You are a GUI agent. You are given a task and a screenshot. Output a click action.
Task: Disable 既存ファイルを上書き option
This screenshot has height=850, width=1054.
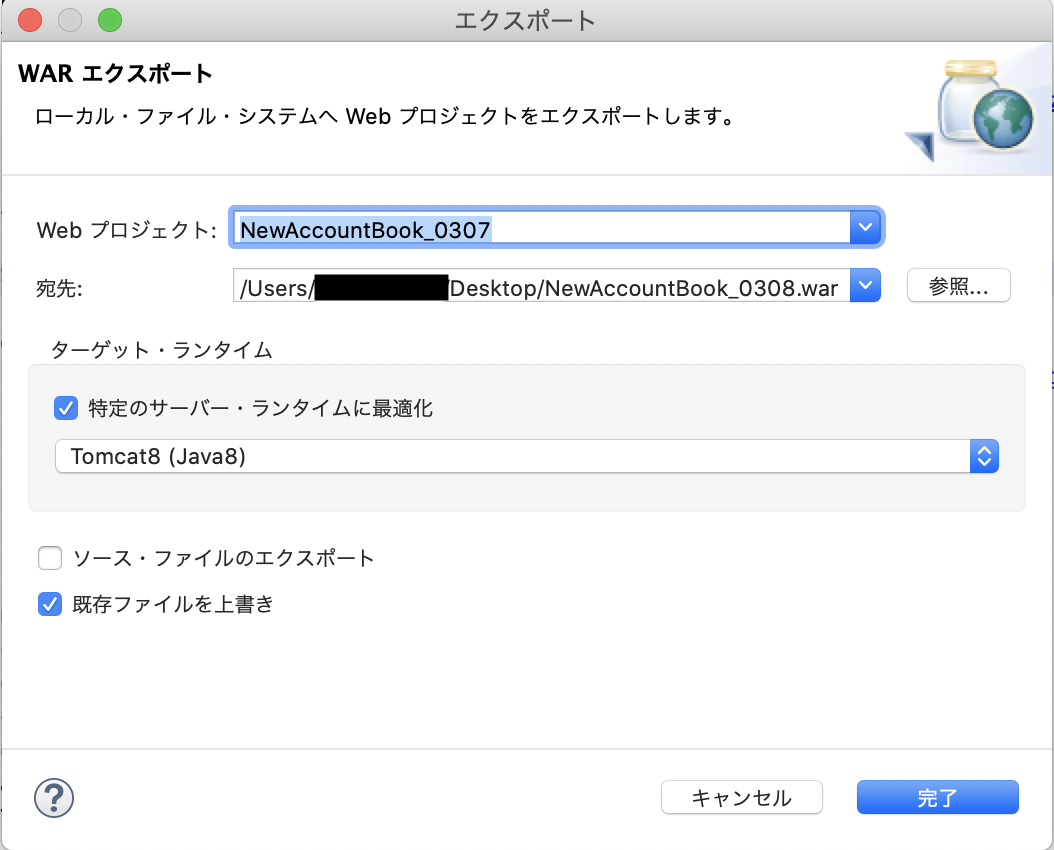coord(50,604)
